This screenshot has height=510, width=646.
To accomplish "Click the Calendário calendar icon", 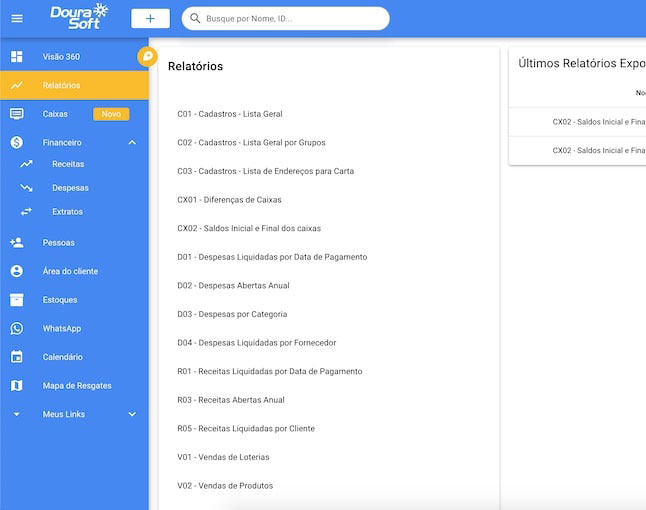I will point(17,357).
